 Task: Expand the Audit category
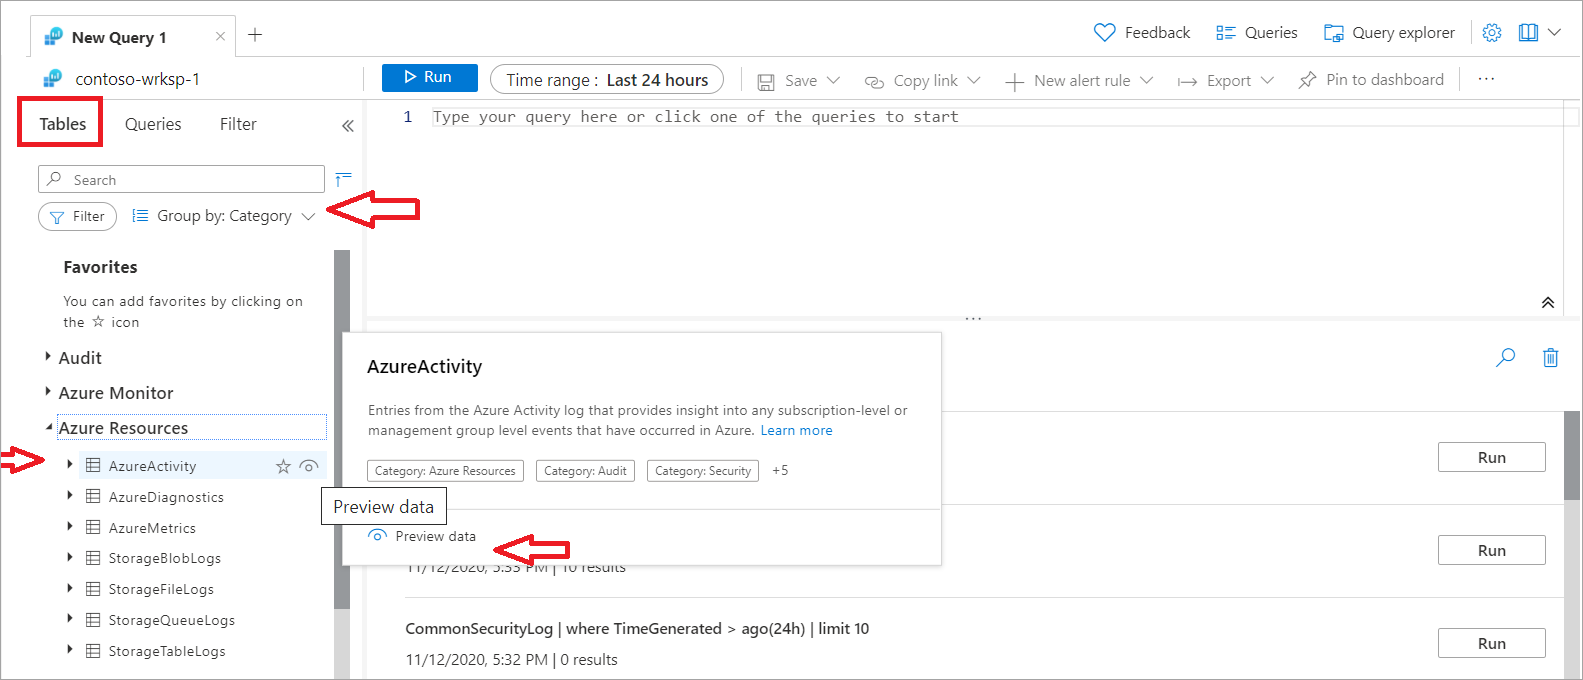[x=48, y=357]
